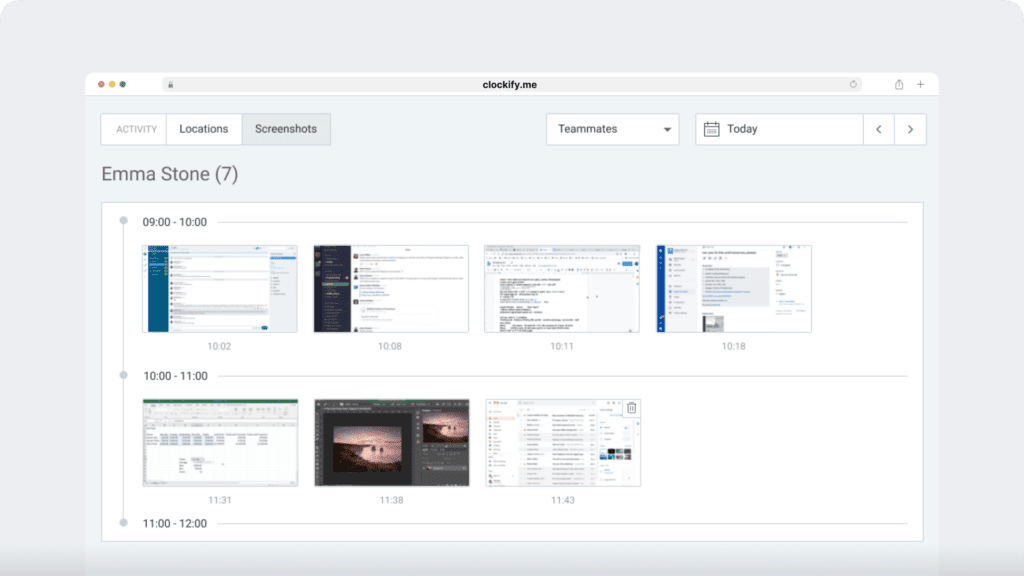This screenshot has height=576, width=1024.
Task: Open the calendar icon in date picker
Action: pos(710,129)
